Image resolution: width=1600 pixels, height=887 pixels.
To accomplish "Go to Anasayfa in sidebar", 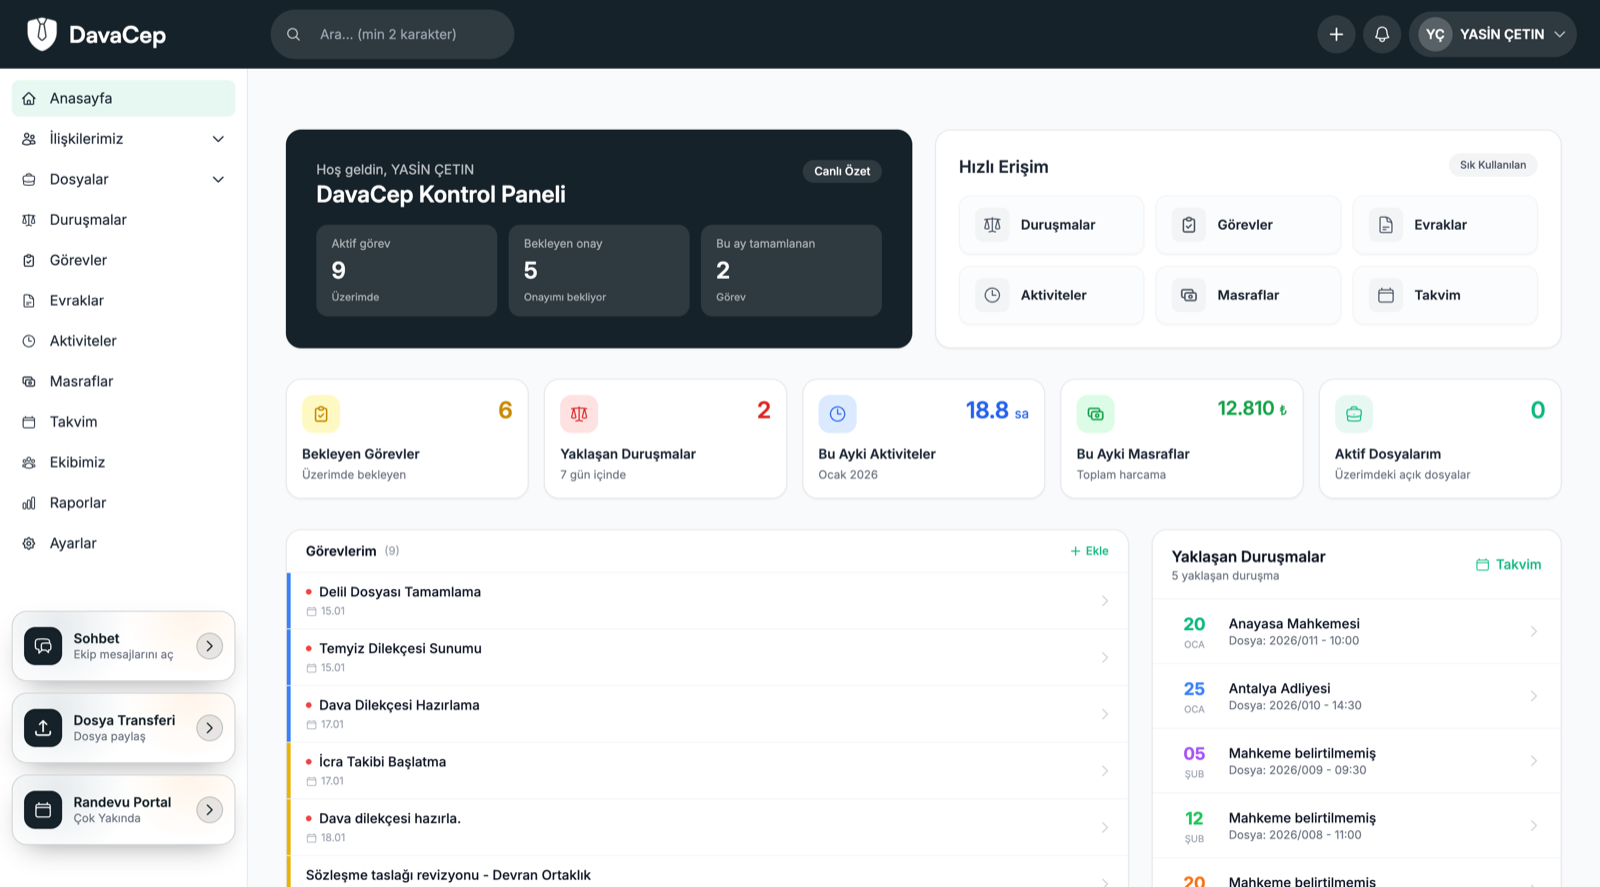I will coord(123,99).
